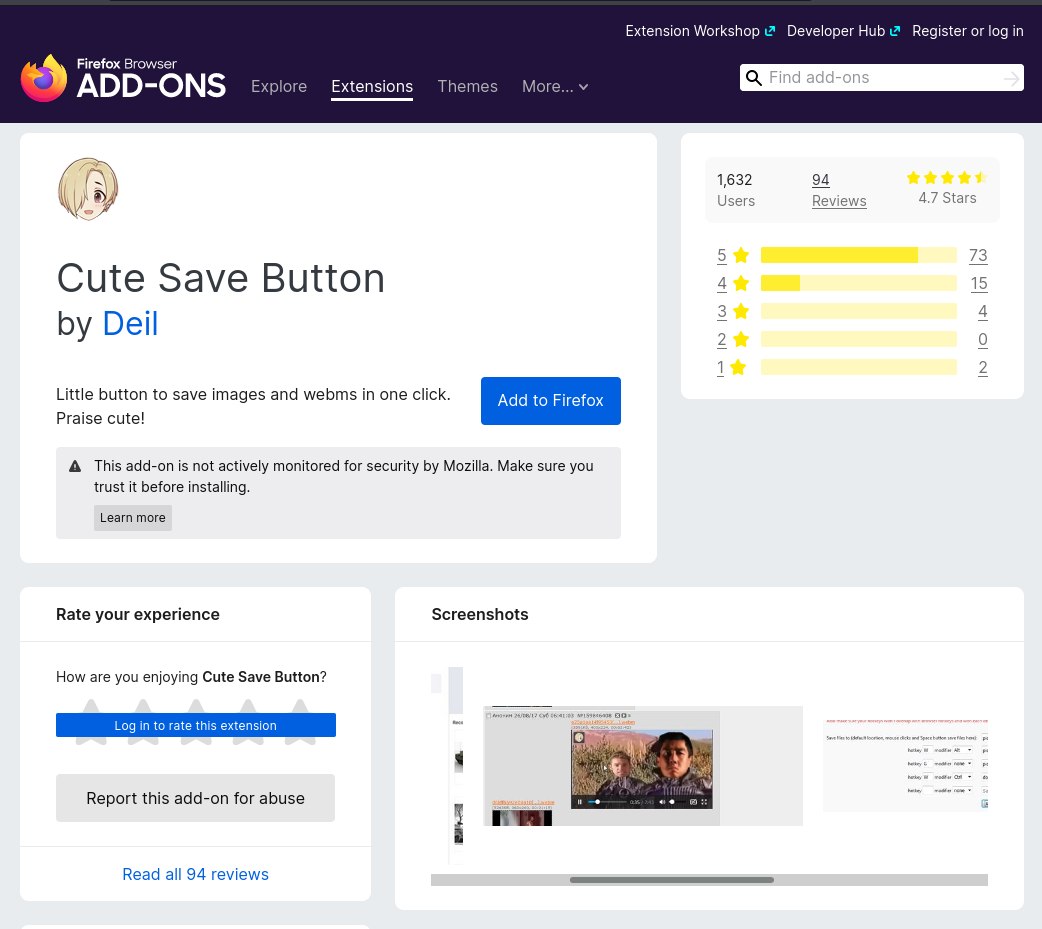Open the 73 five-star reviews count

point(978,255)
